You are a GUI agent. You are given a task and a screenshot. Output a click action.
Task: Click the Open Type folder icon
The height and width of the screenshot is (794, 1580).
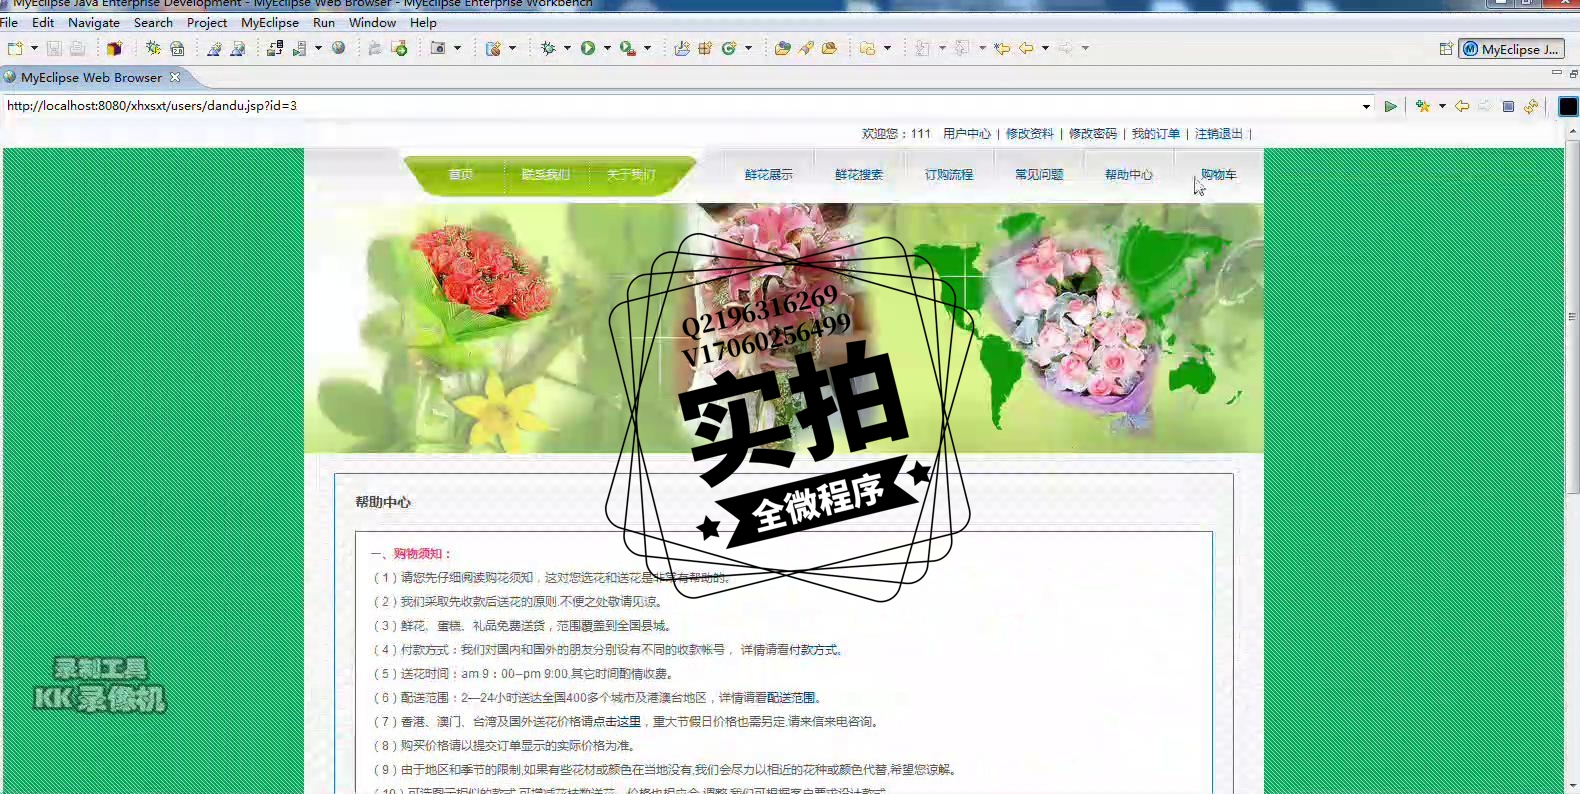click(782, 48)
